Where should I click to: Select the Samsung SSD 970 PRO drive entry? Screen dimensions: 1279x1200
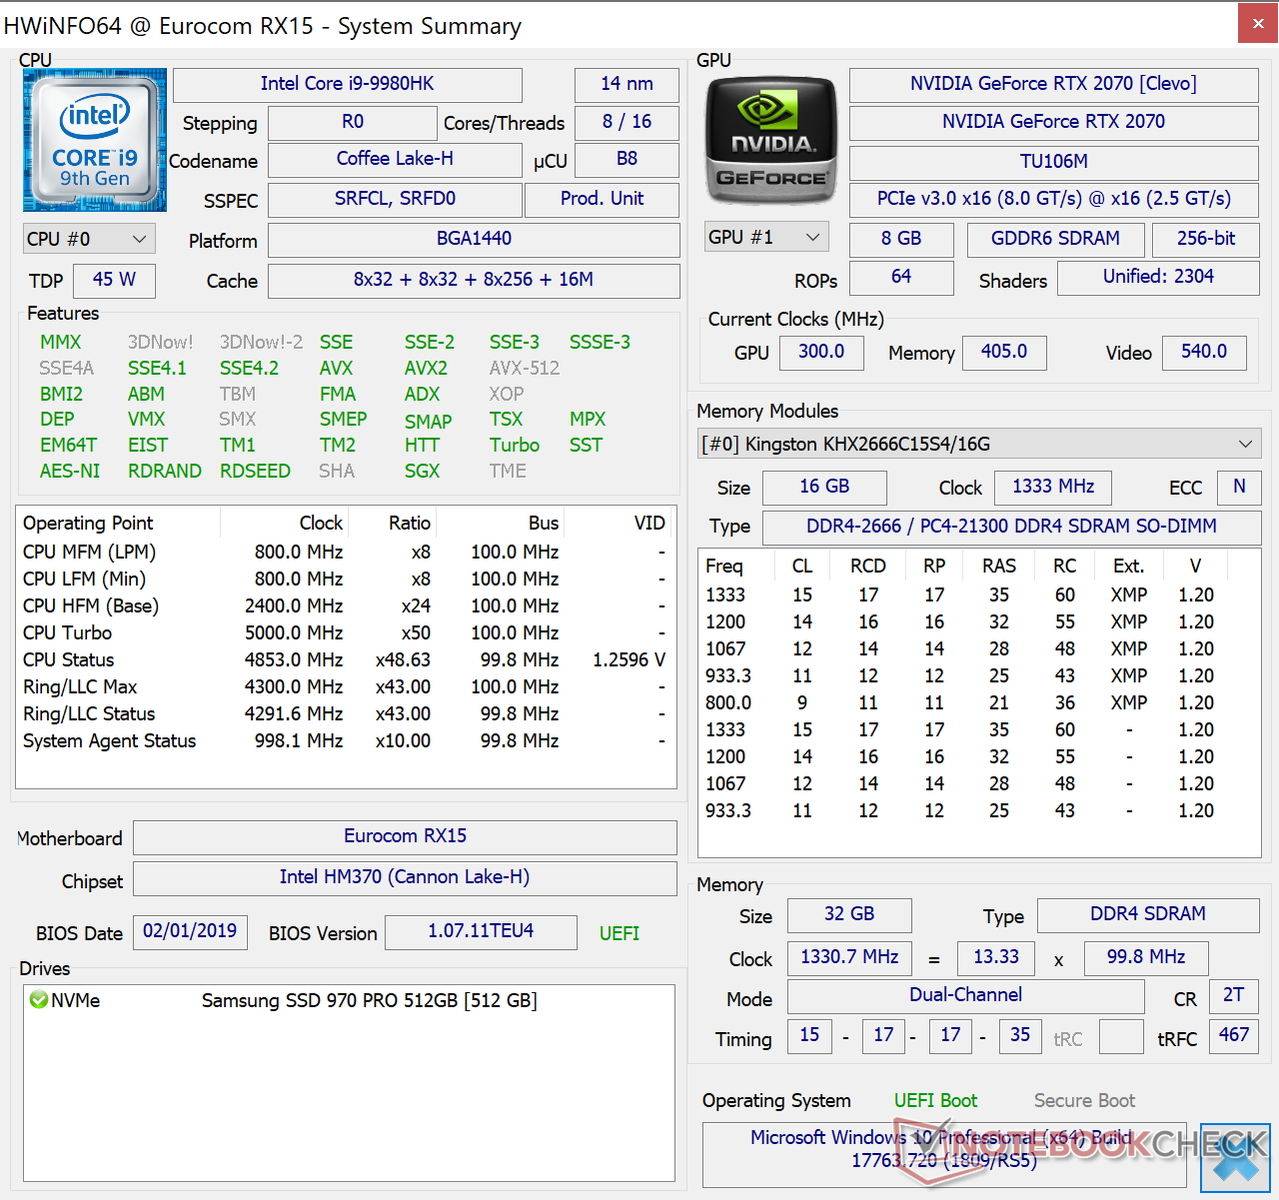click(x=369, y=1000)
